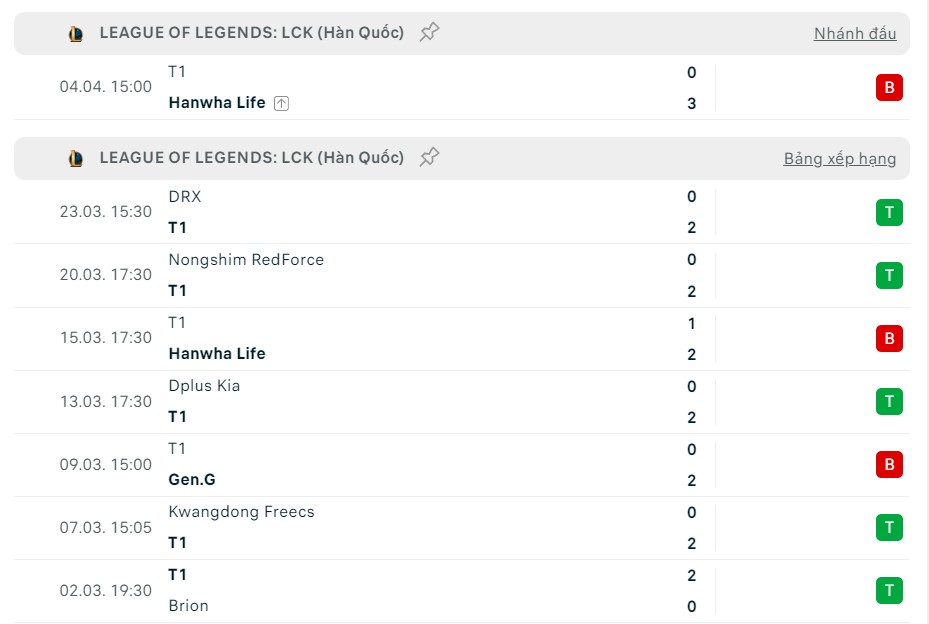Click the League of Legends logo in second header
Viewport: 929px width, 624px height.
(76, 158)
